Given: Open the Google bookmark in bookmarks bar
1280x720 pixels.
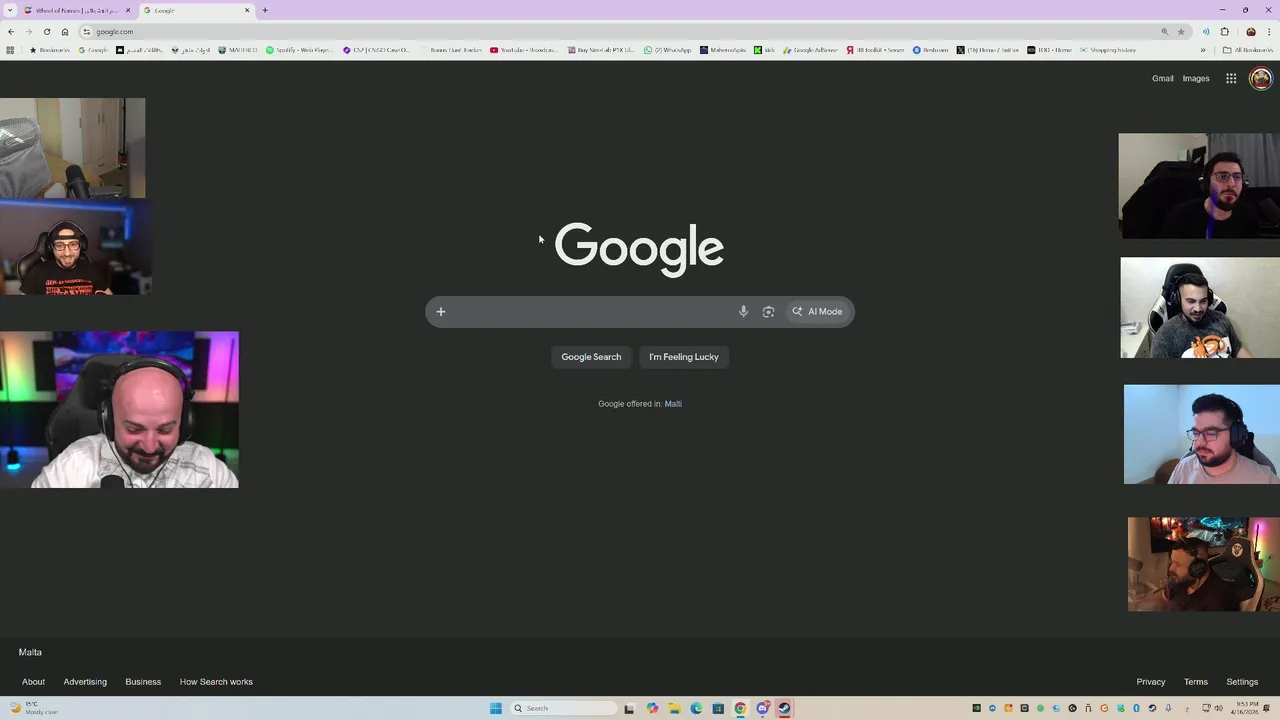Looking at the screenshot, I should pos(93,50).
